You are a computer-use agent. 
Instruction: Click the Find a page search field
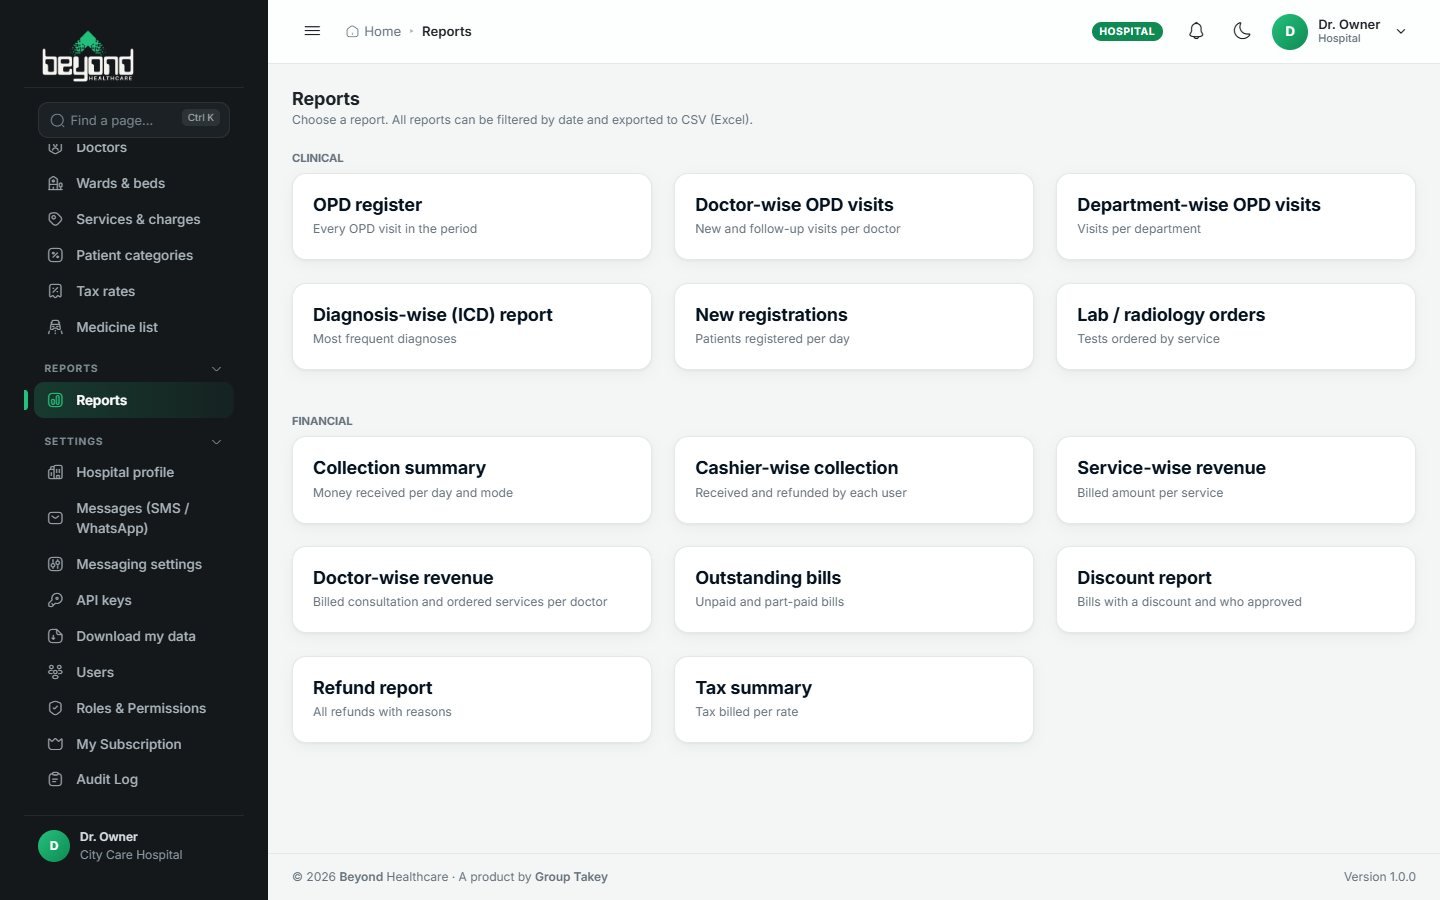tap(134, 120)
